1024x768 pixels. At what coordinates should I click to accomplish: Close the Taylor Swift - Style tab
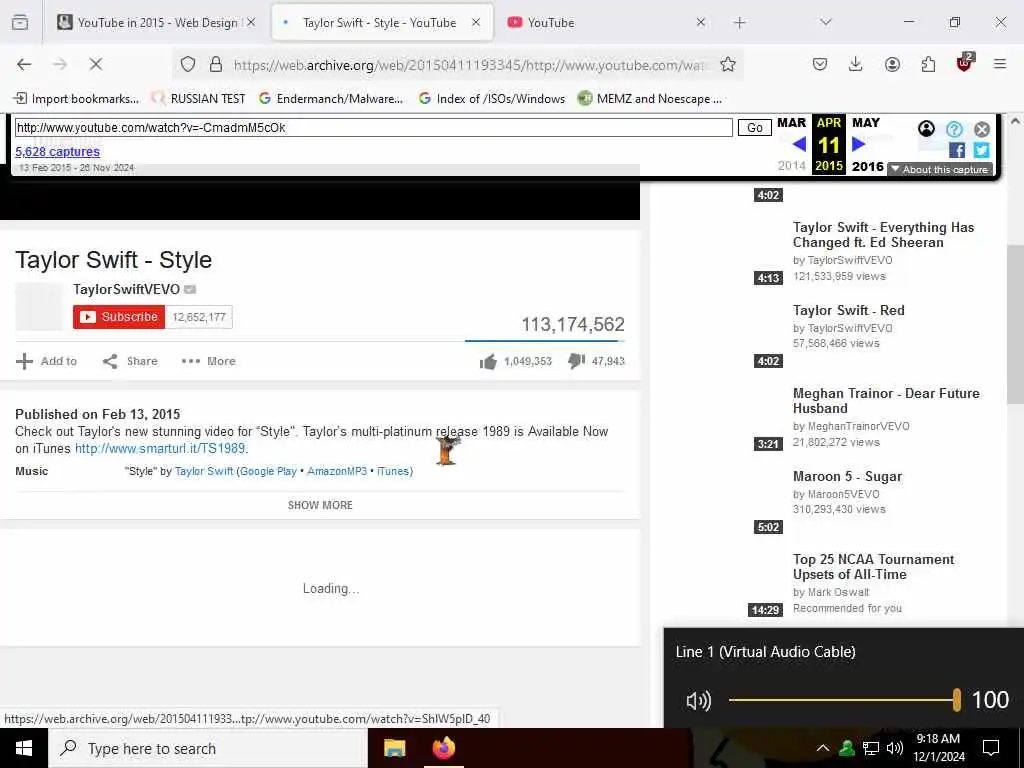[476, 22]
